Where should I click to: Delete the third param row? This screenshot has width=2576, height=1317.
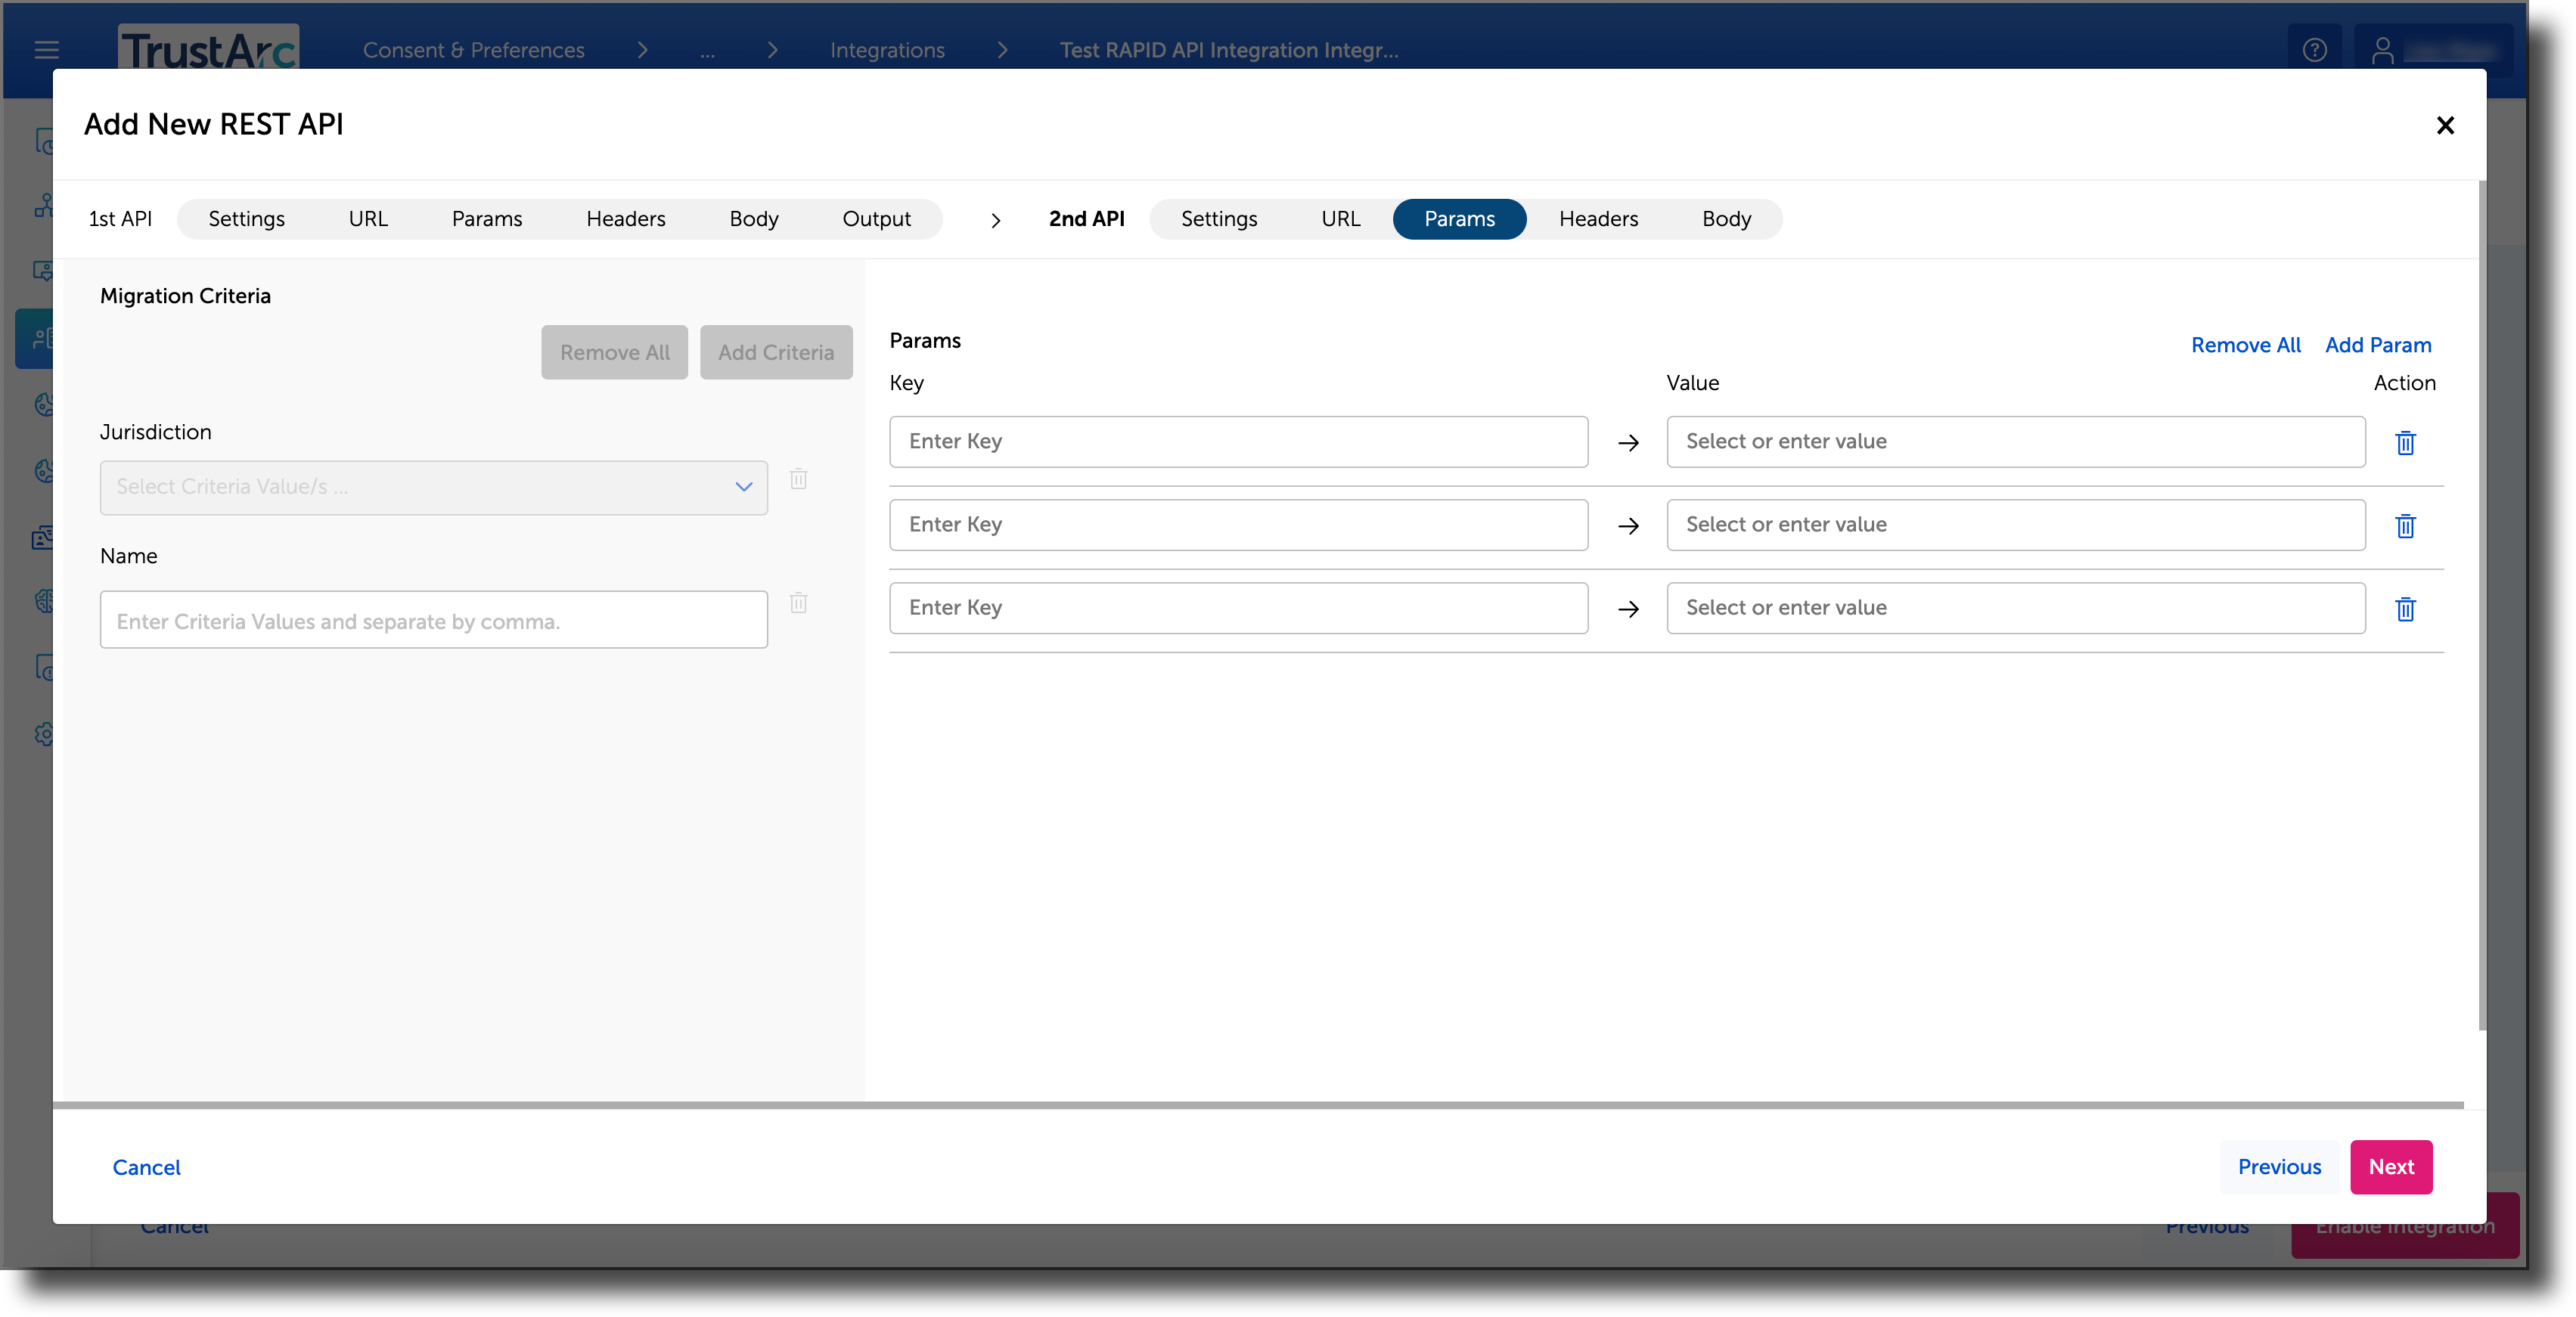2405,608
